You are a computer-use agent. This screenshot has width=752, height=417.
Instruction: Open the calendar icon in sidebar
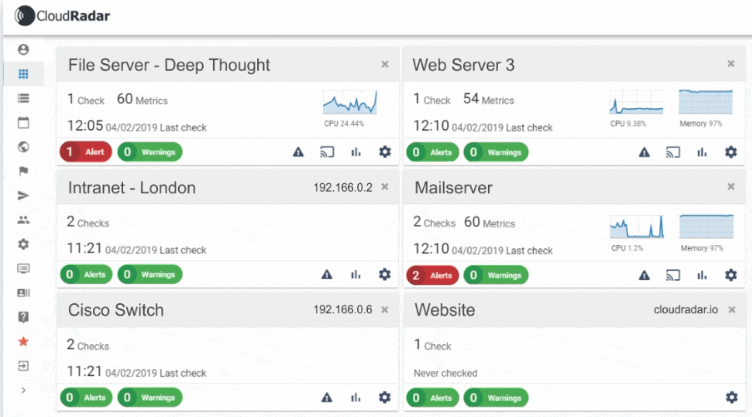[x=23, y=123]
